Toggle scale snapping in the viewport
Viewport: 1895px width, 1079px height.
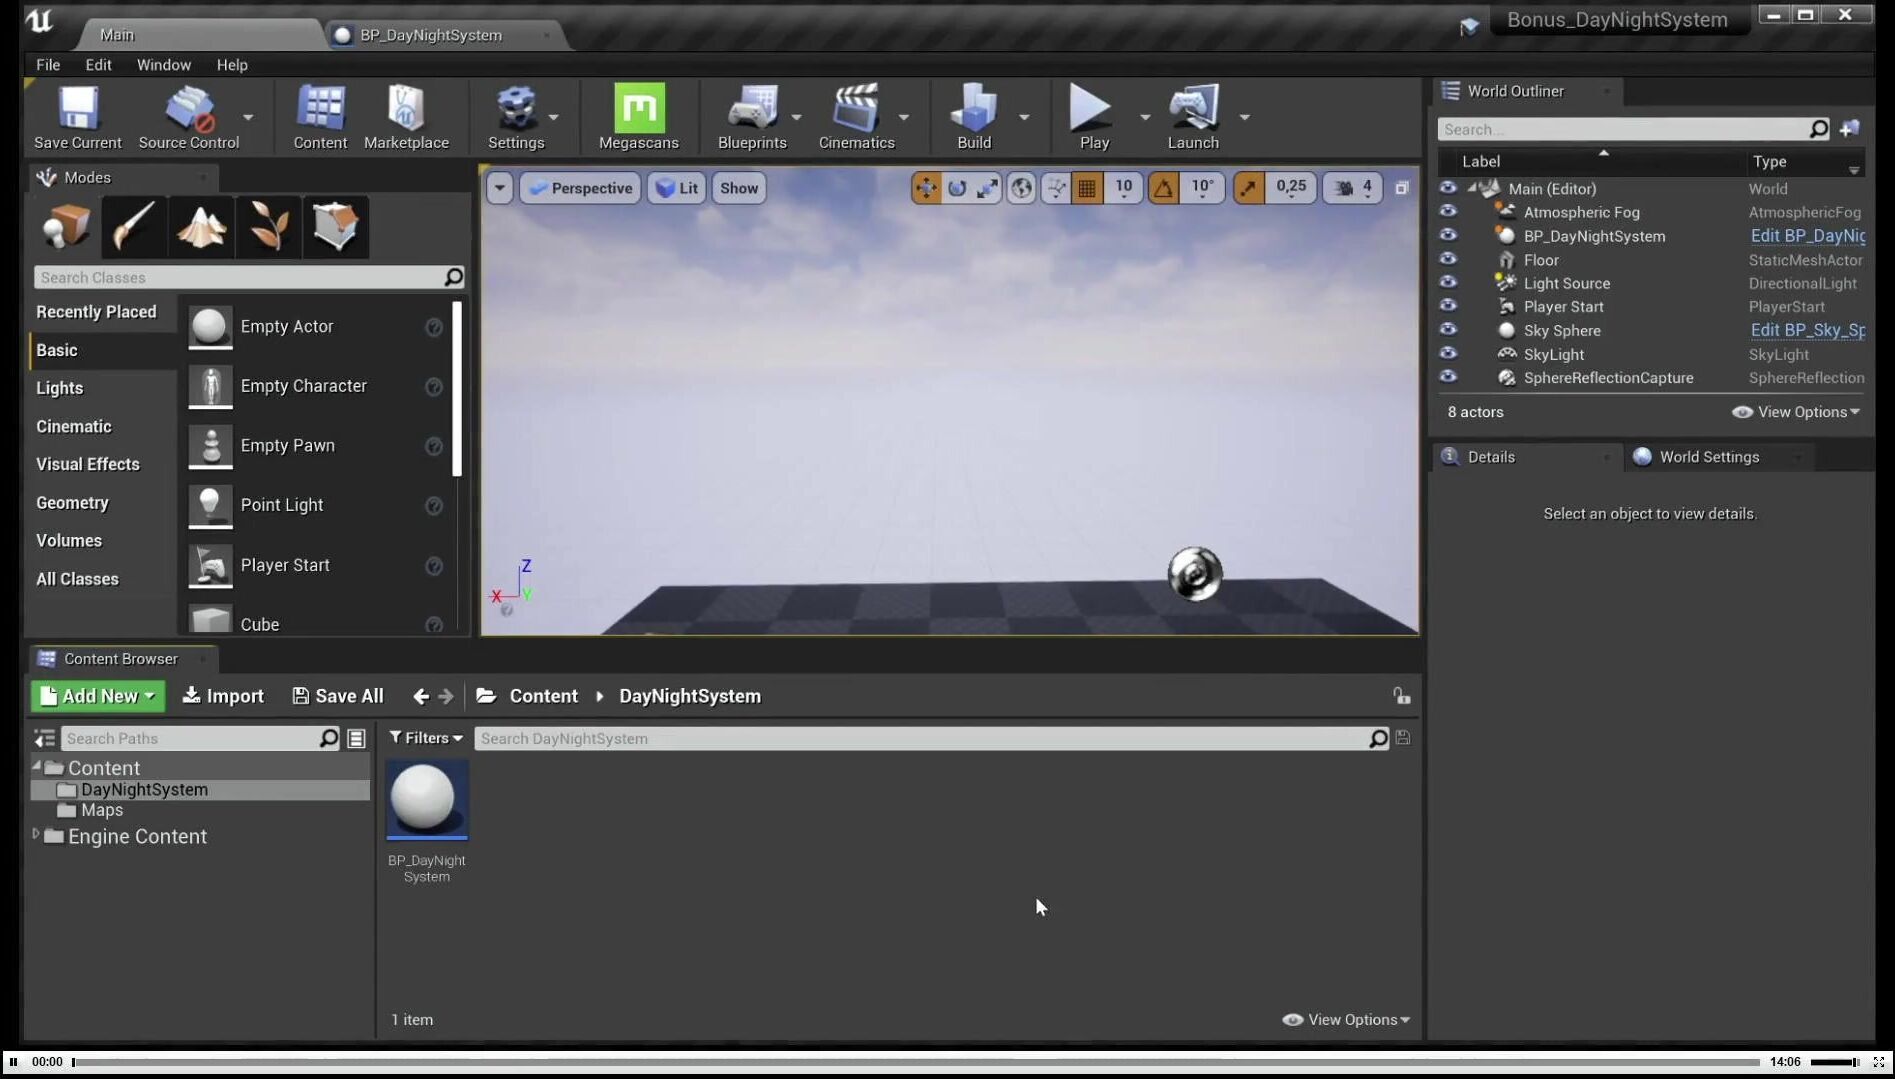[x=1249, y=188]
